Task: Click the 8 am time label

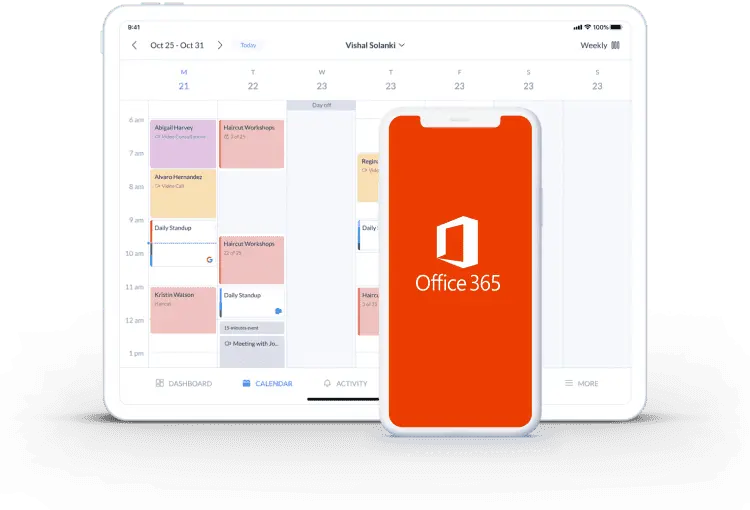Action: pyautogui.click(x=136, y=187)
